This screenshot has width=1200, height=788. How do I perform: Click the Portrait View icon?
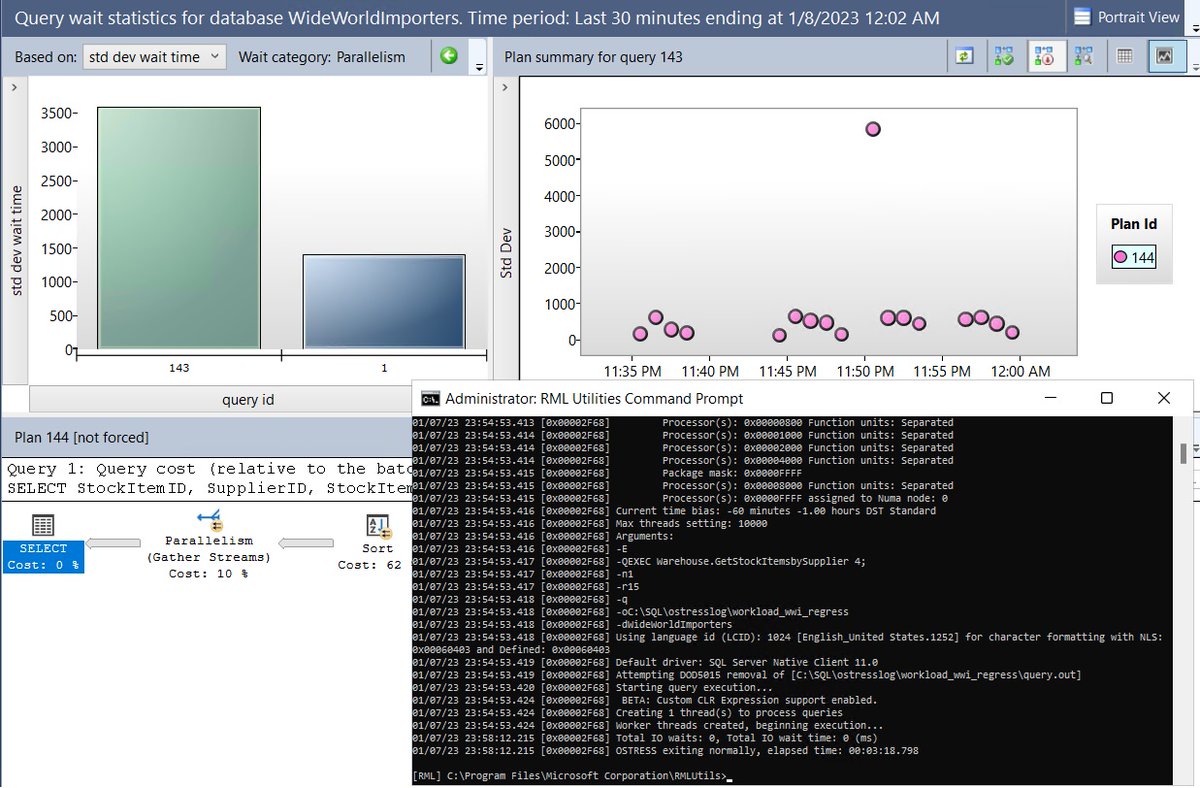pyautogui.click(x=1083, y=17)
